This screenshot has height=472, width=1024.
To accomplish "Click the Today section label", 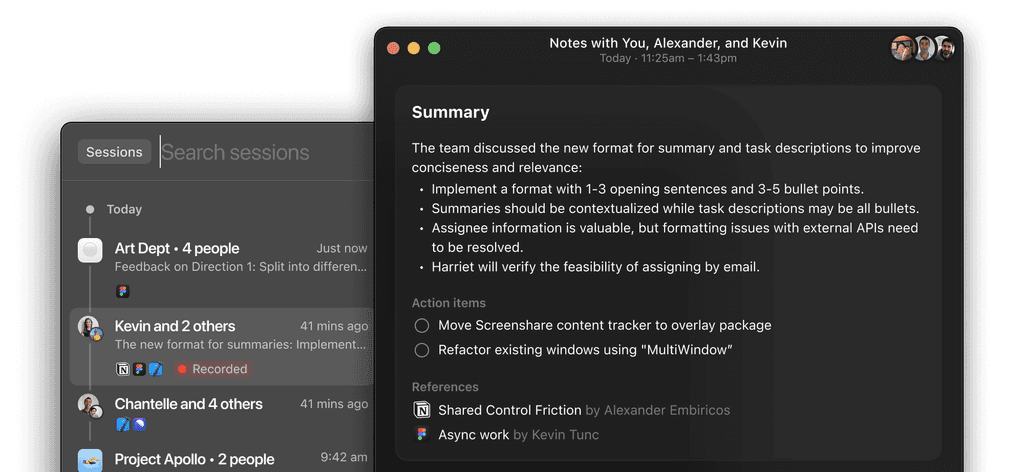I will pos(124,210).
